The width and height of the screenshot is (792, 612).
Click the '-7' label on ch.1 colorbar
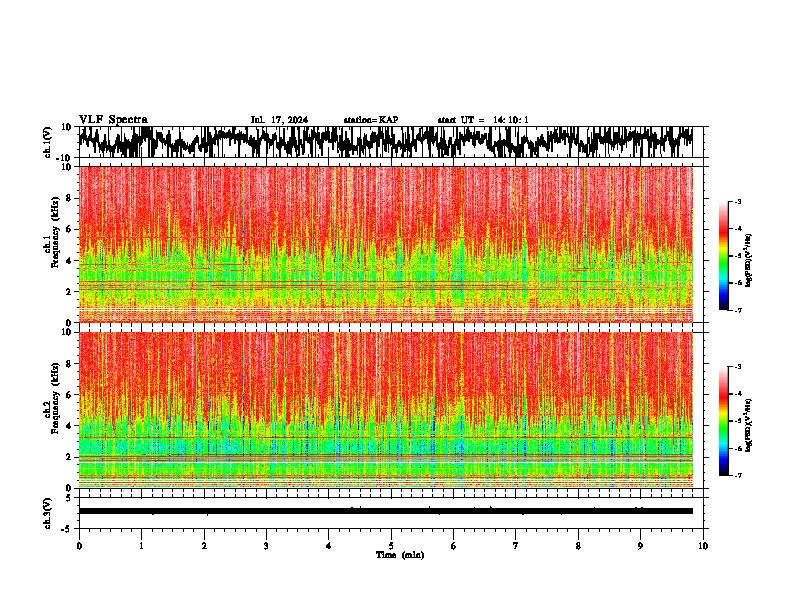[x=737, y=310]
